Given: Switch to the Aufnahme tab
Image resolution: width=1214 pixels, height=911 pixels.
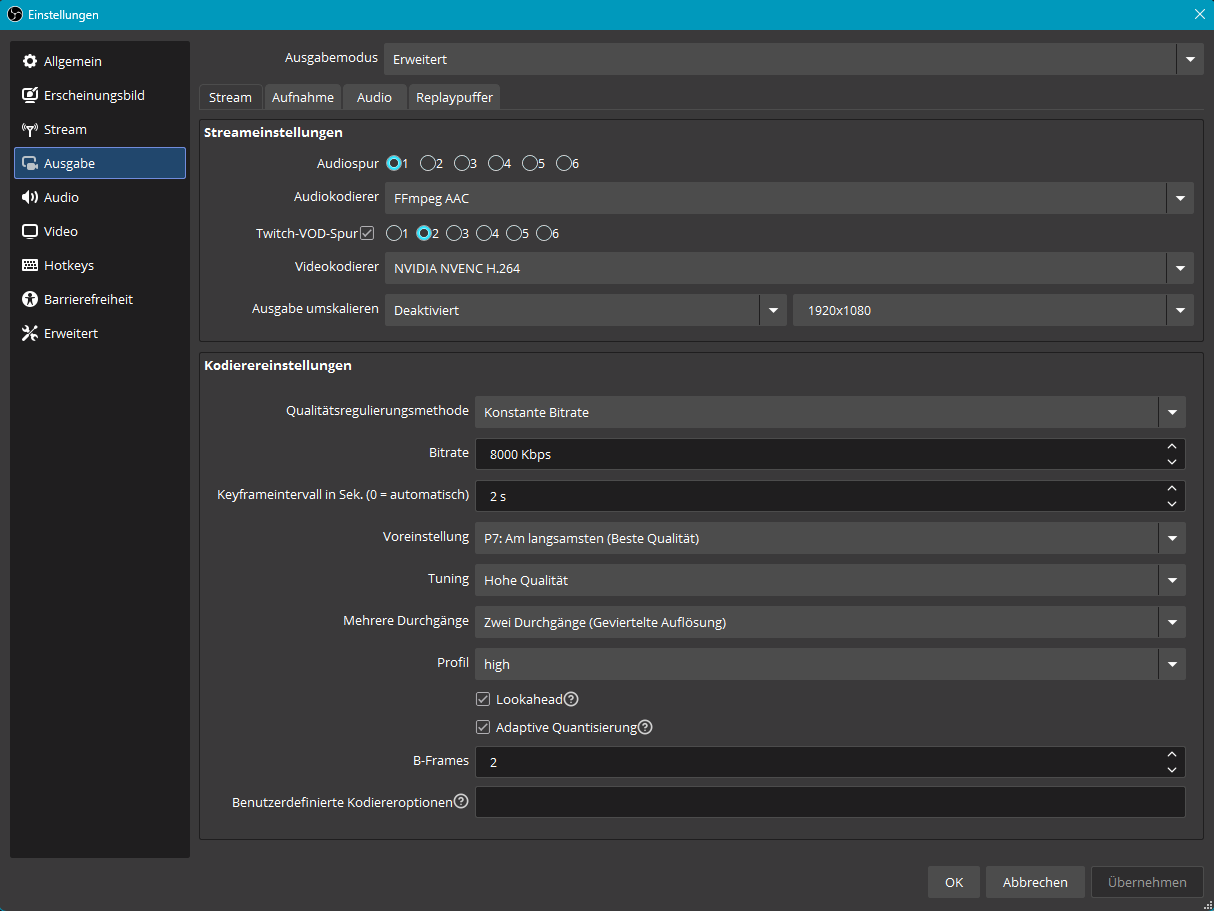Looking at the screenshot, I should pyautogui.click(x=302, y=97).
